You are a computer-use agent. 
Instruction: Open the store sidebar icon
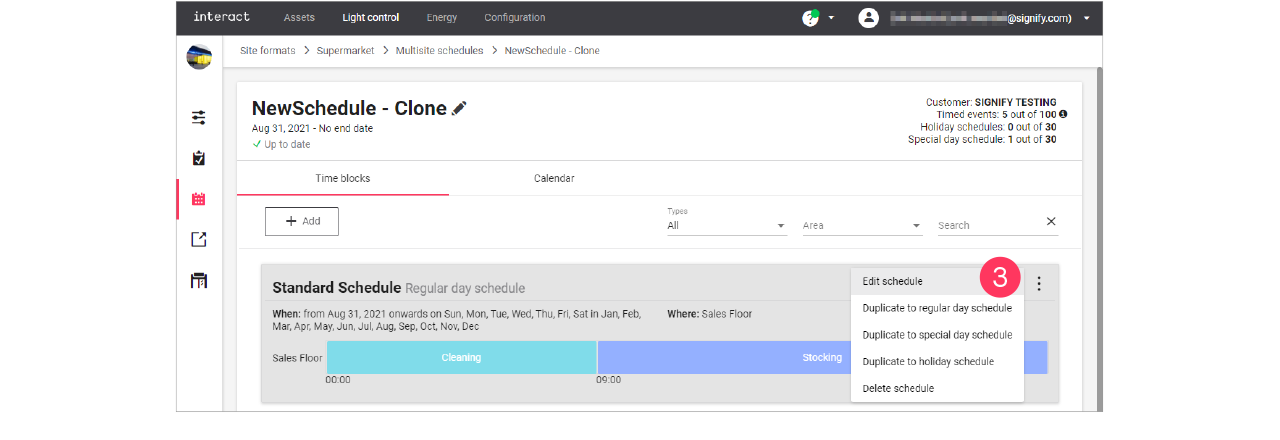click(199, 280)
